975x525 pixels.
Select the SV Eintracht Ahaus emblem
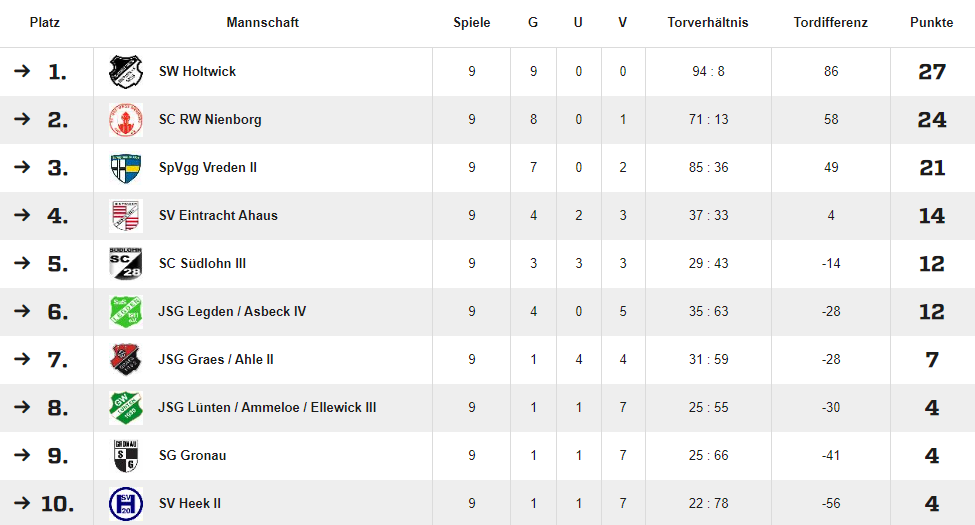pyautogui.click(x=126, y=215)
